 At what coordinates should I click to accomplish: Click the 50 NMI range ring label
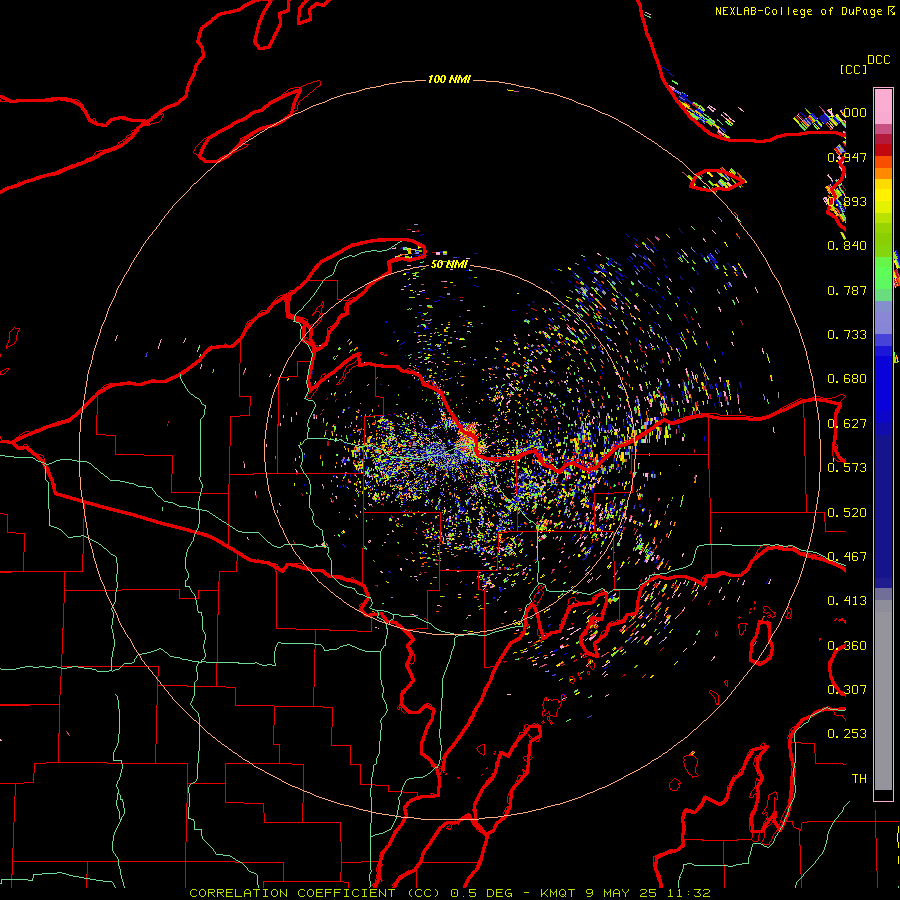point(449,264)
